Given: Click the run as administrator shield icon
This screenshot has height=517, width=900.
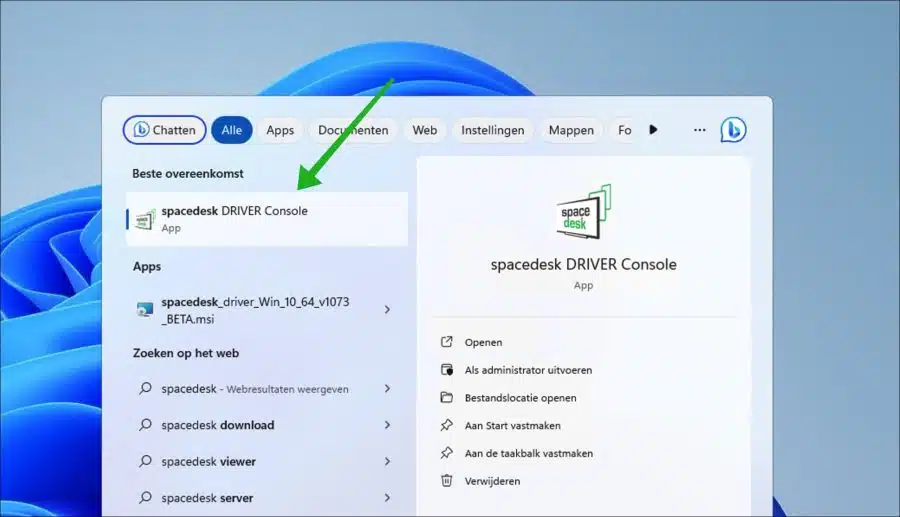Looking at the screenshot, I should [447, 370].
